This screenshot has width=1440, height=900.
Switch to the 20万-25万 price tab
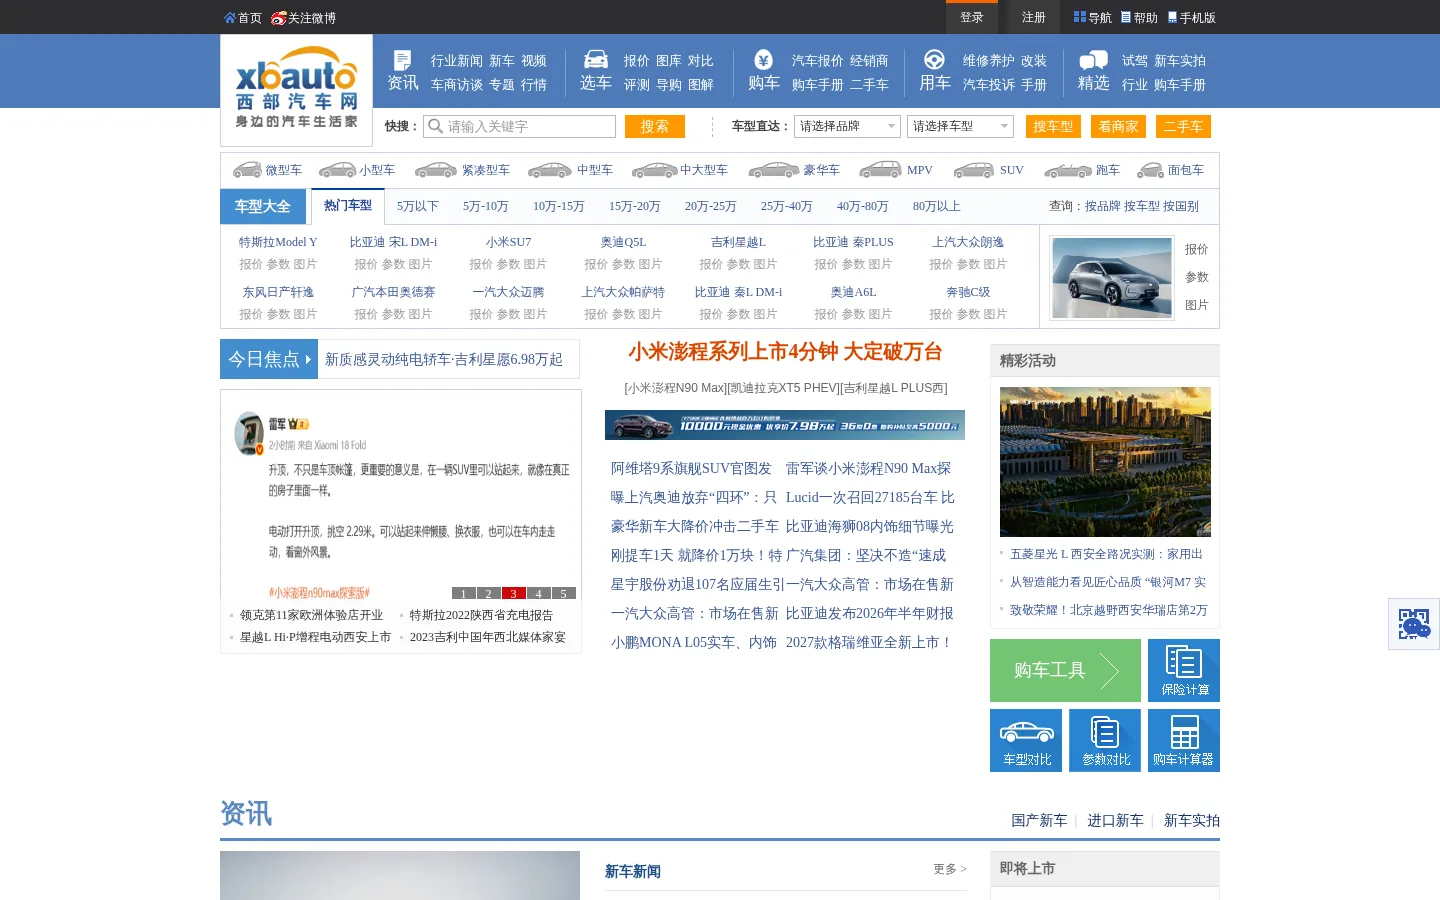point(711,206)
